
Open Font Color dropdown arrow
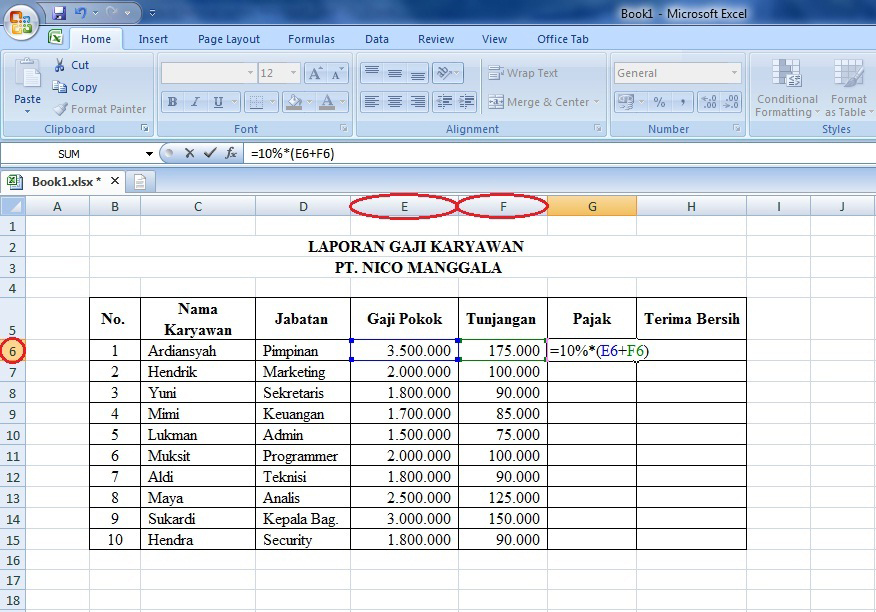(x=342, y=102)
